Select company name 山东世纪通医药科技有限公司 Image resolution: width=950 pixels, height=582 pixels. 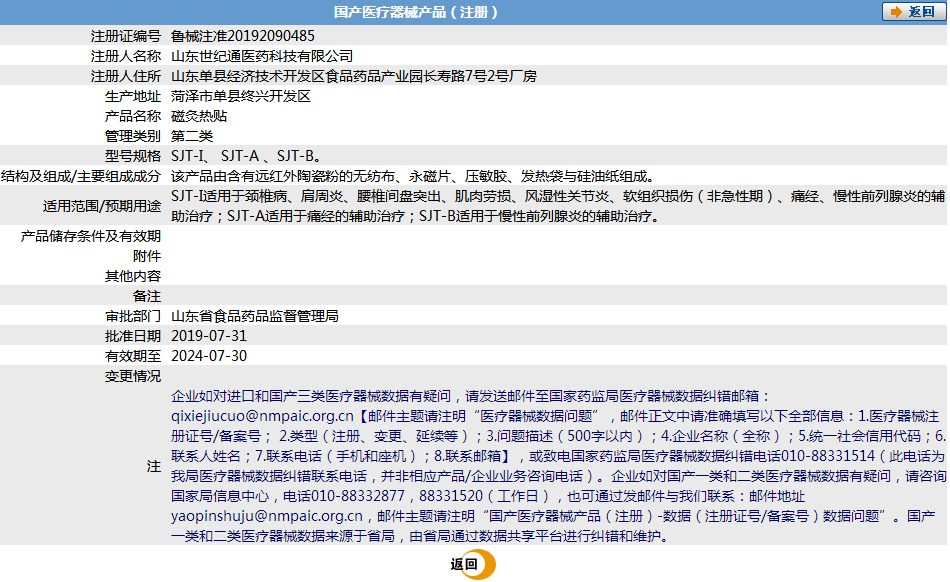point(262,56)
